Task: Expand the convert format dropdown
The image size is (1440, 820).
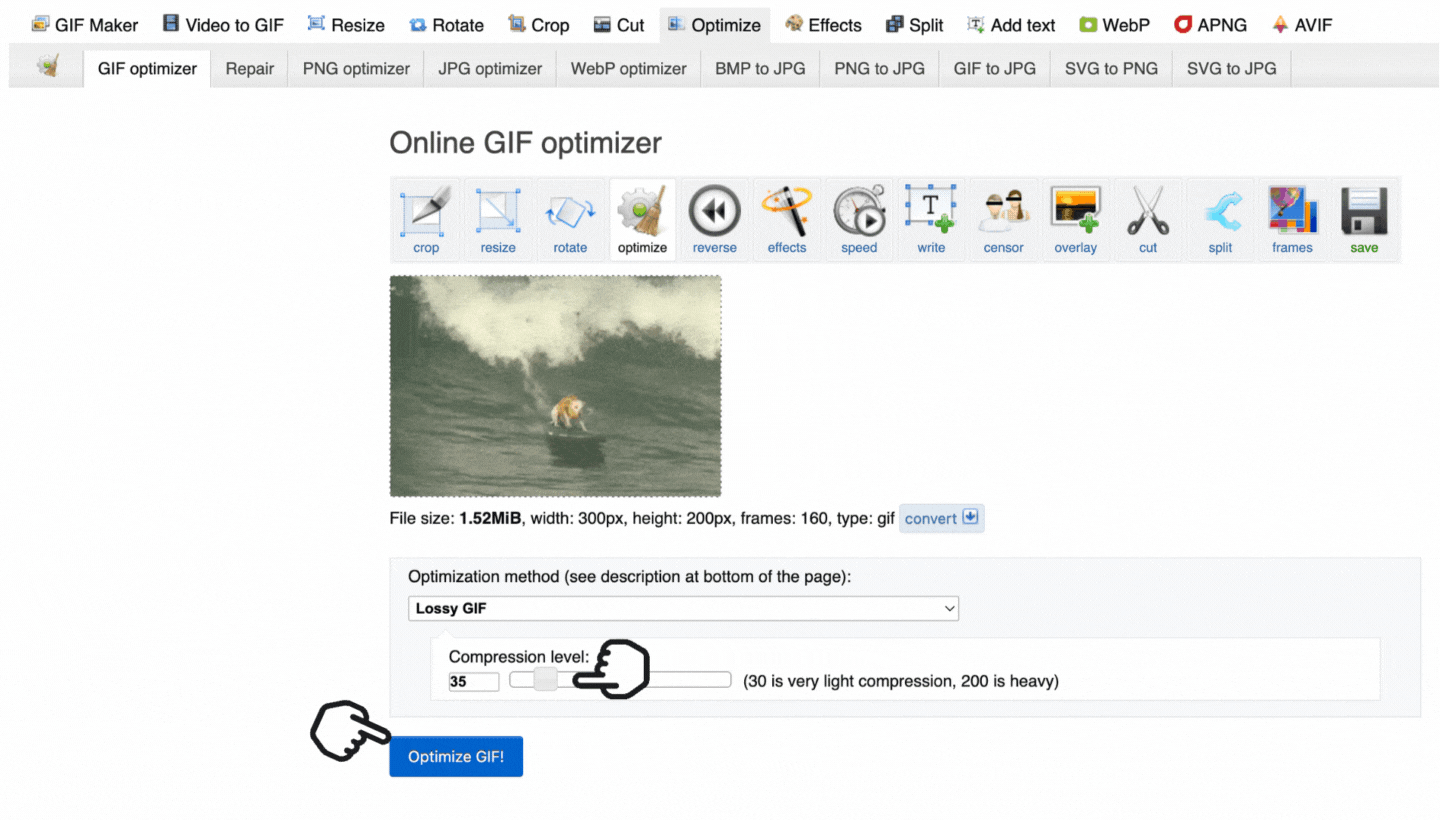Action: [x=940, y=518]
